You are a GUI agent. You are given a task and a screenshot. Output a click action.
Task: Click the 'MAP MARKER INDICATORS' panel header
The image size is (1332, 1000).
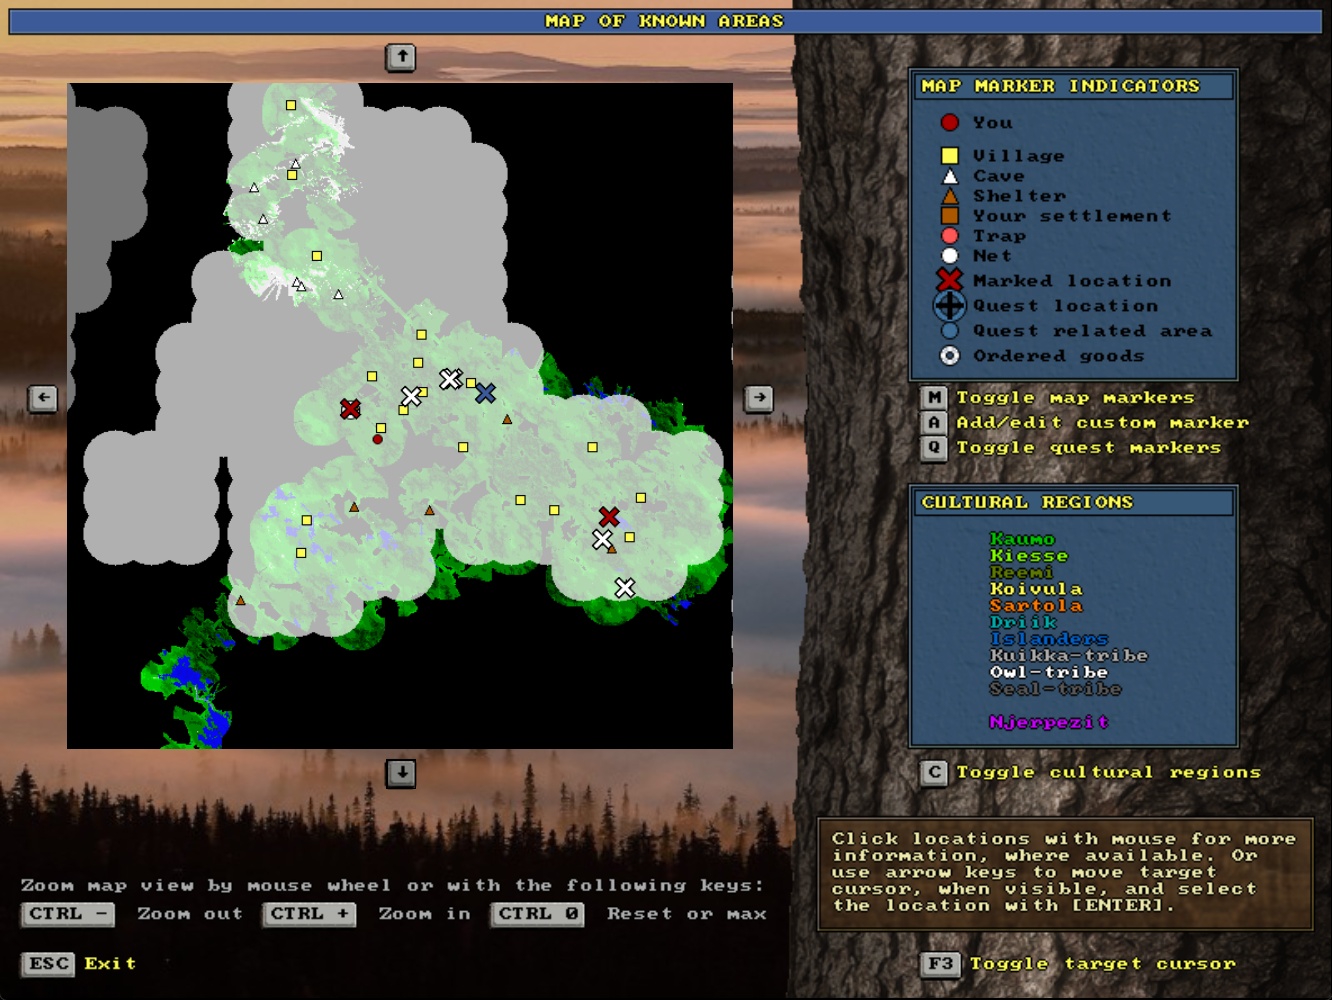tap(1074, 86)
